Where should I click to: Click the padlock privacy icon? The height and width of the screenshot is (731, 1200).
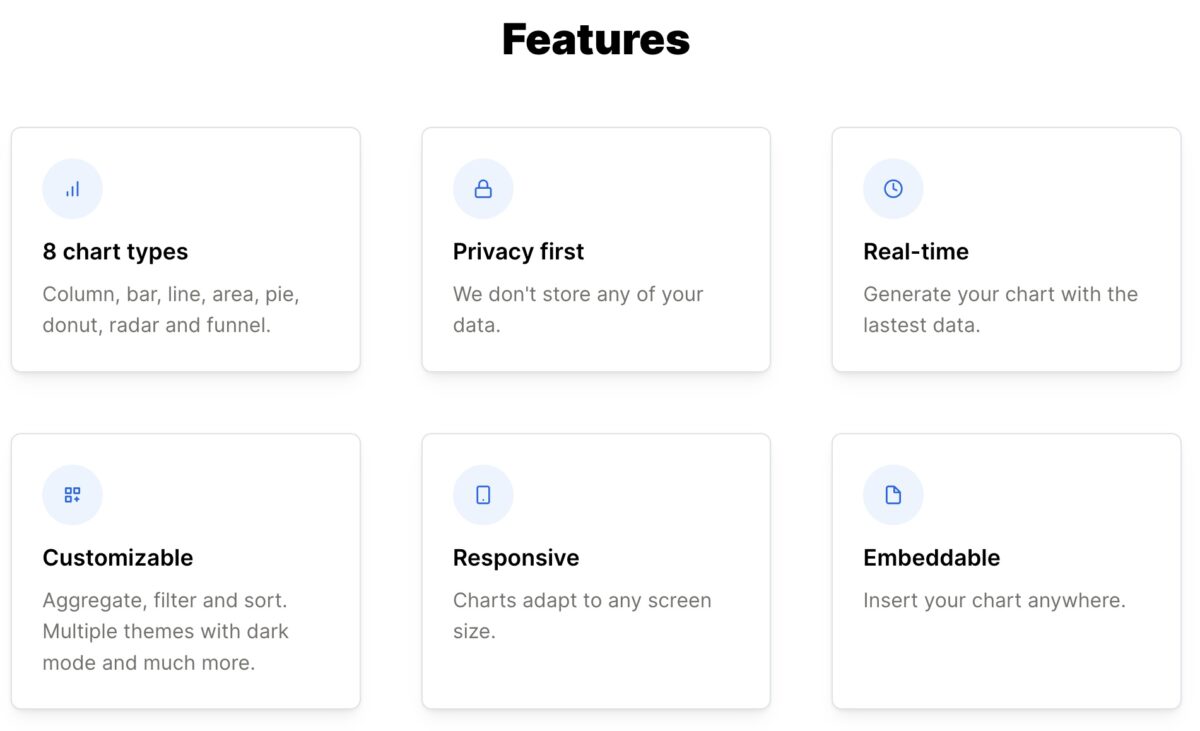tap(483, 189)
